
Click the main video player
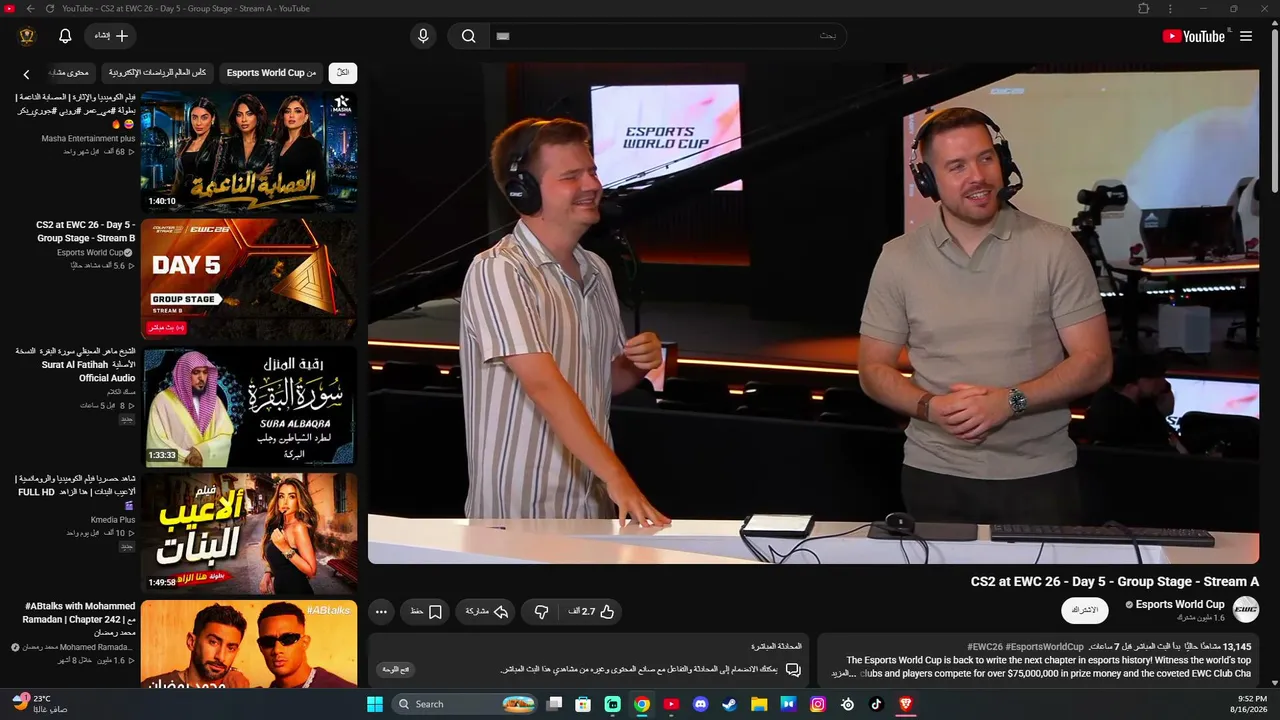tap(813, 313)
